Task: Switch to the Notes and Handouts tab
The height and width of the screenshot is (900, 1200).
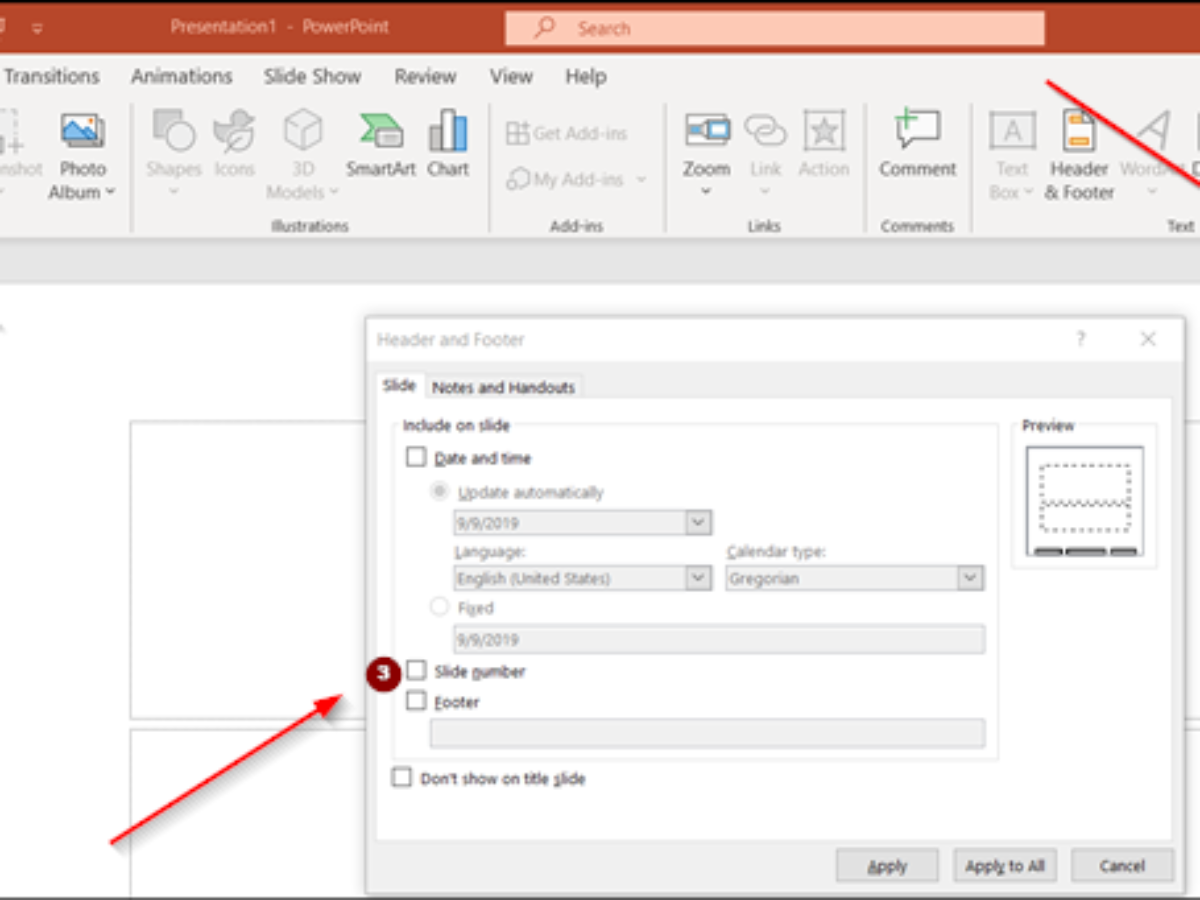Action: coord(504,387)
